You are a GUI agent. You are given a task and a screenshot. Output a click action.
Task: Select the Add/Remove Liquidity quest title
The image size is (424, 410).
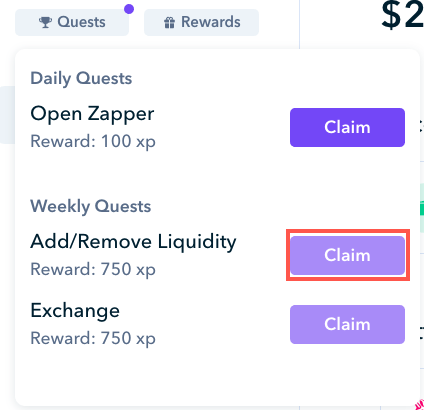(x=133, y=242)
